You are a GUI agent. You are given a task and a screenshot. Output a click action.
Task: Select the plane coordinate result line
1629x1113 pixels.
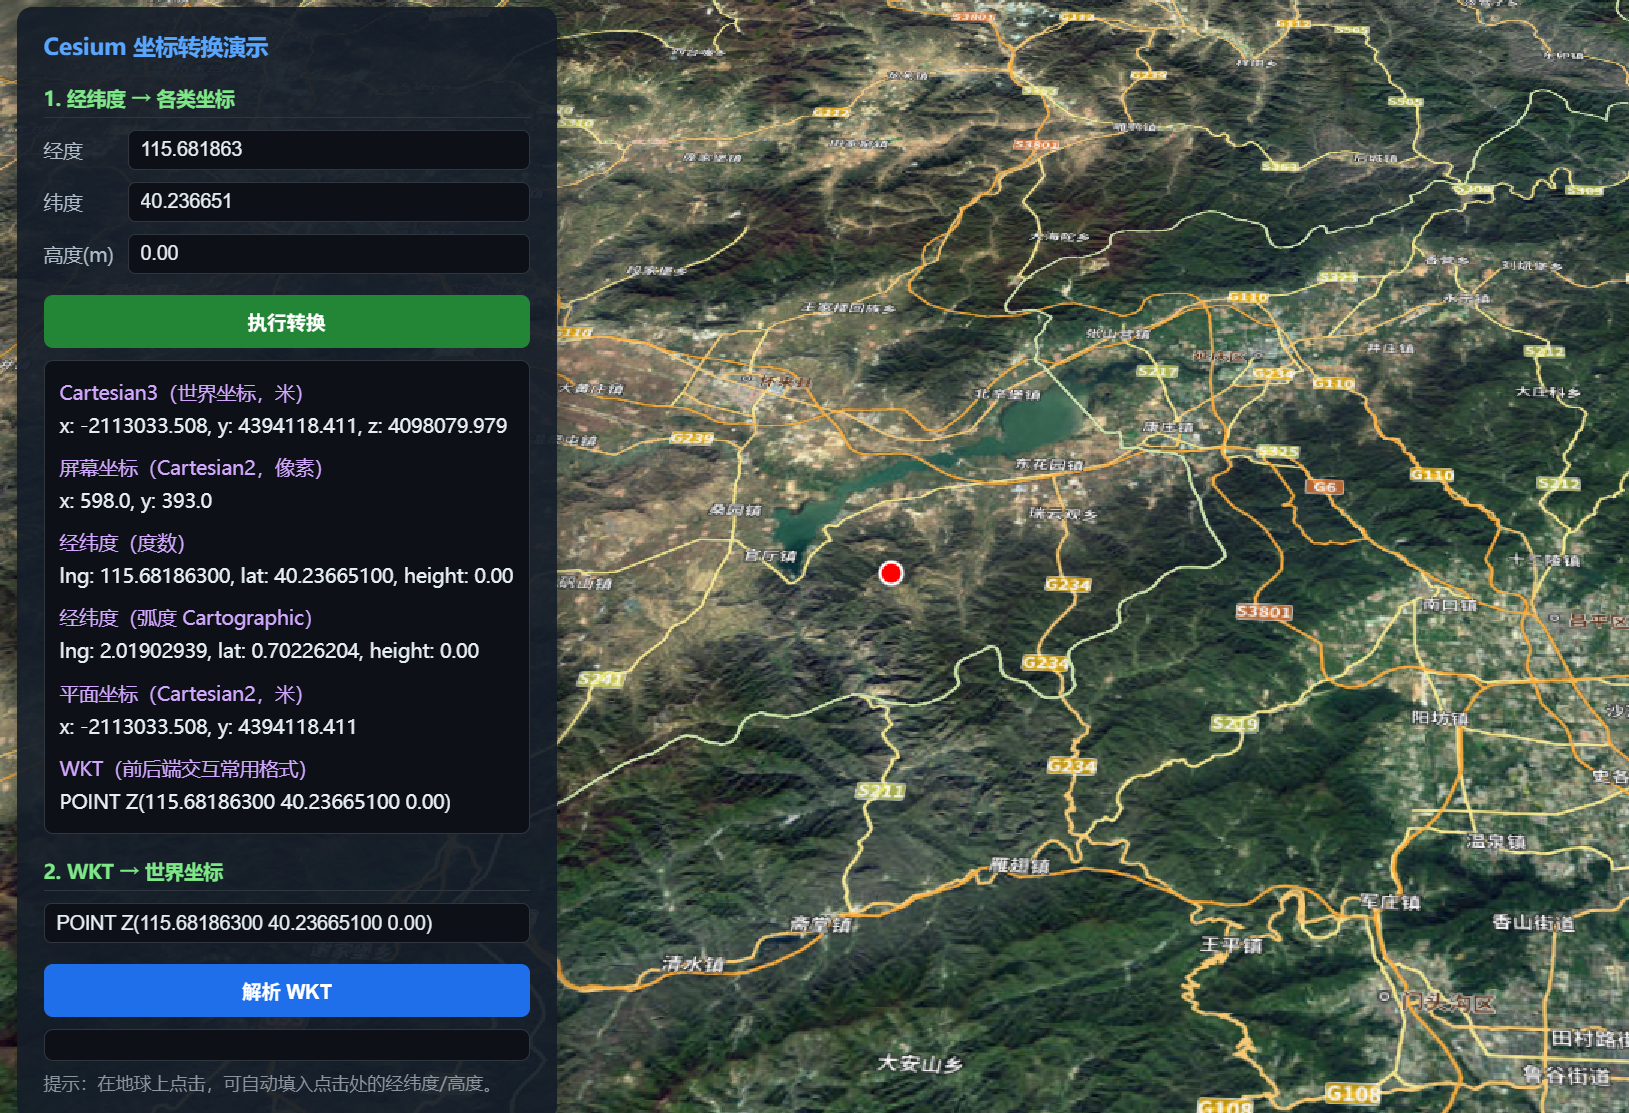point(208,727)
